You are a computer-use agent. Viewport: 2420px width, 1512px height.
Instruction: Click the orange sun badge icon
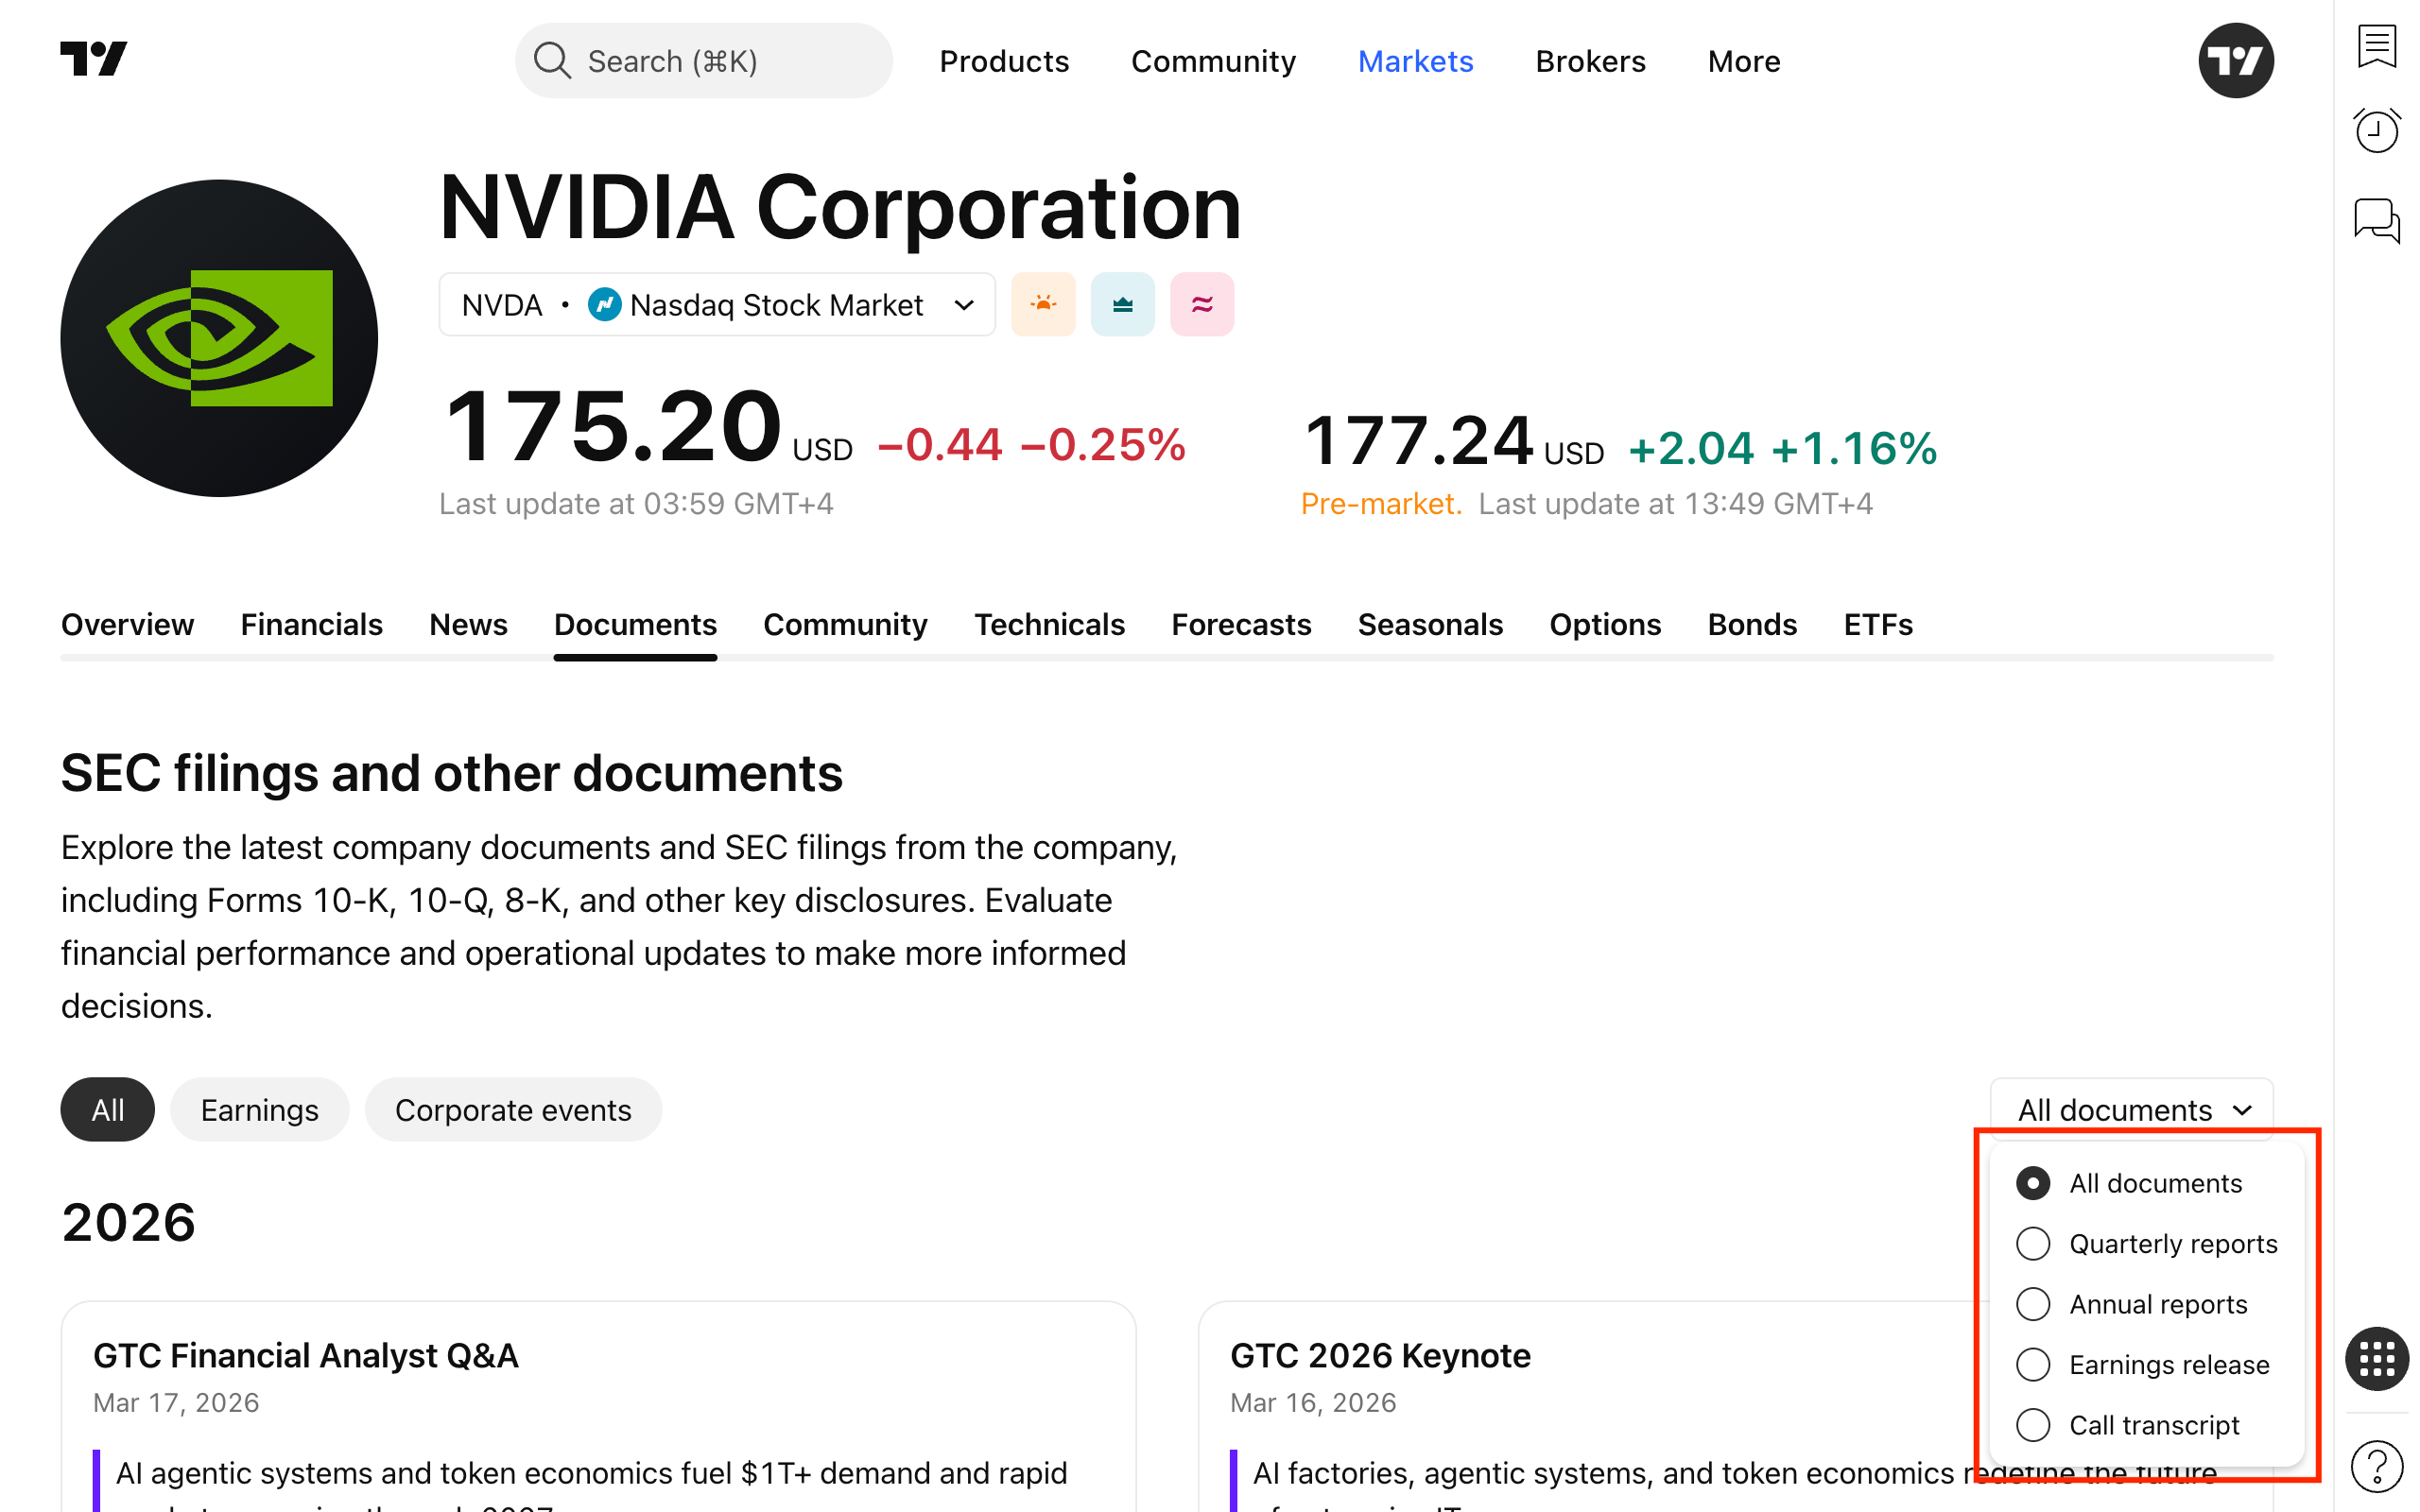1043,304
